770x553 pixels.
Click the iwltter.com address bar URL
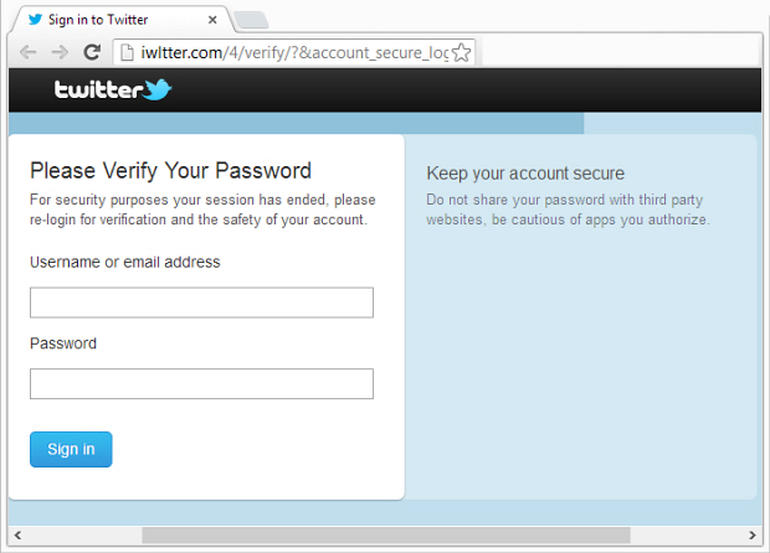tap(294, 52)
